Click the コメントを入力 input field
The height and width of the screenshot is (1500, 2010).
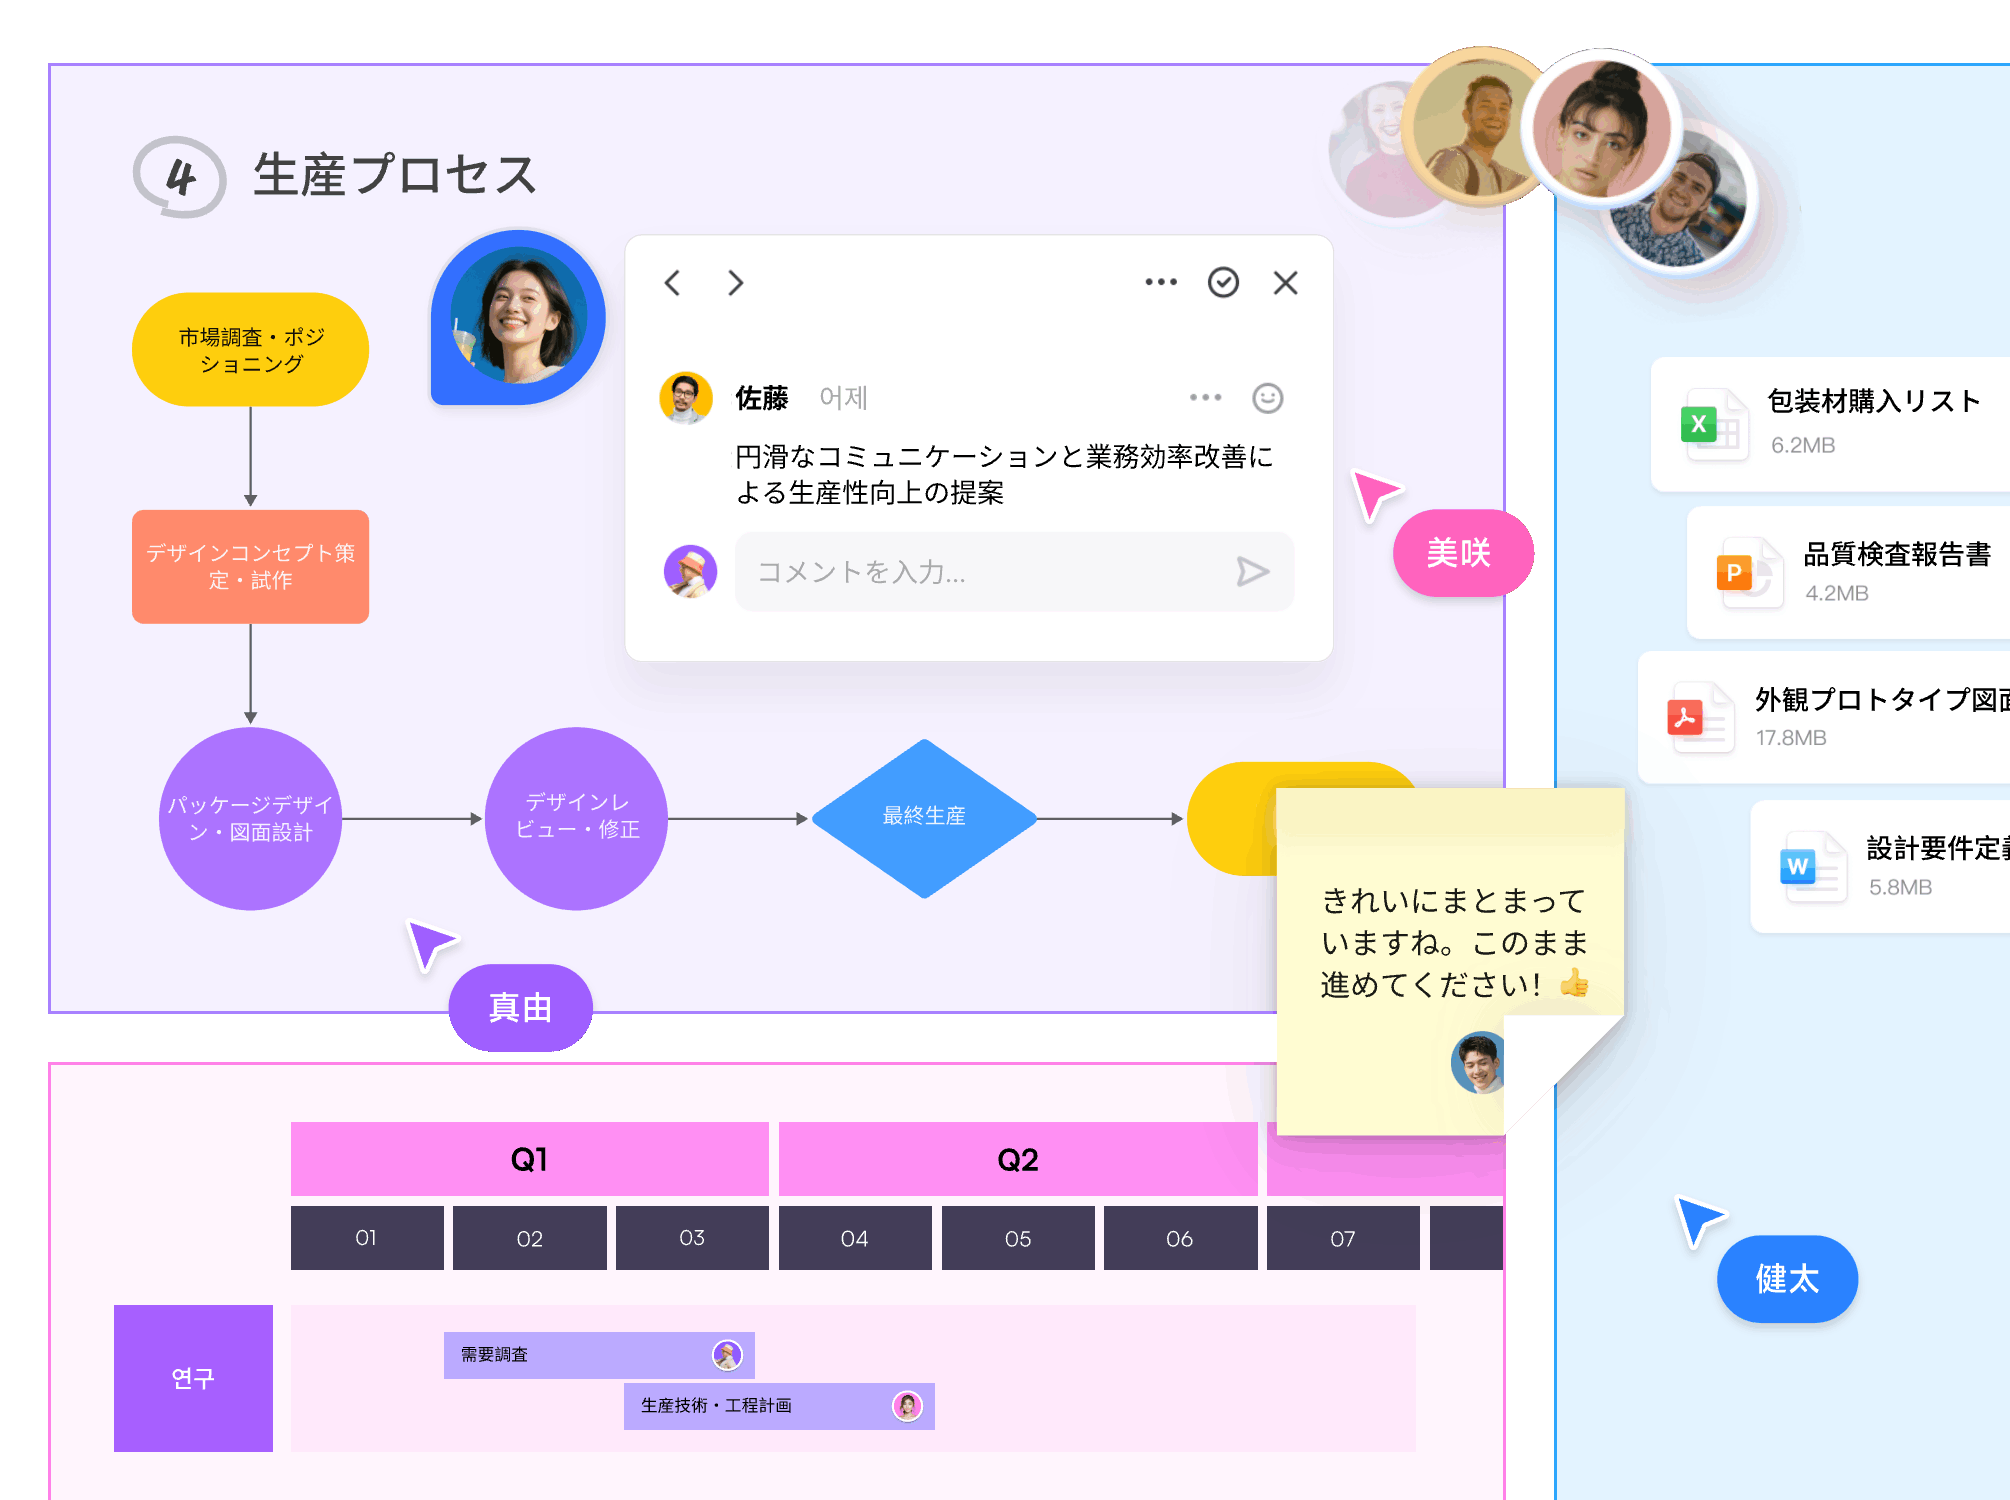(1014, 572)
